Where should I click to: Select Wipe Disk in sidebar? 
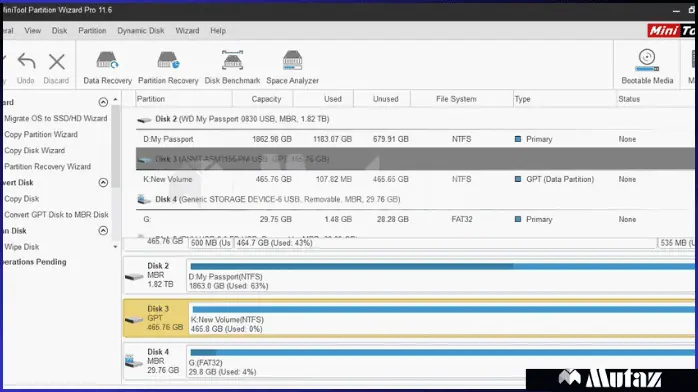22,247
